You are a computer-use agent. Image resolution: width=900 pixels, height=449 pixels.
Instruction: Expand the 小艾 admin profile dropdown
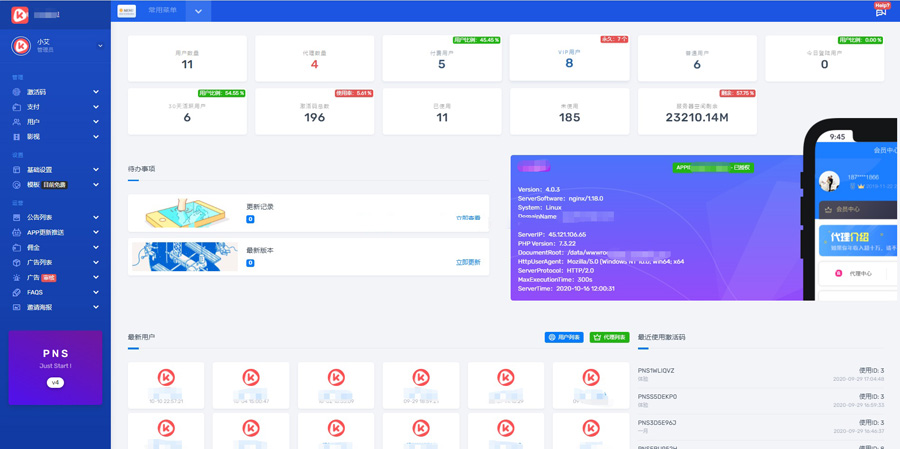click(100, 46)
